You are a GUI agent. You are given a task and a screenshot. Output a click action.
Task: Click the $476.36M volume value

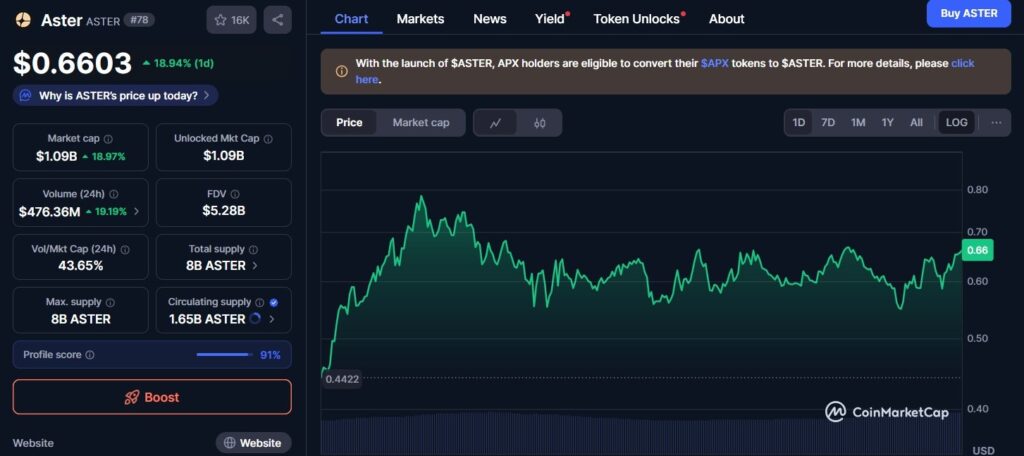pyautogui.click(x=50, y=212)
